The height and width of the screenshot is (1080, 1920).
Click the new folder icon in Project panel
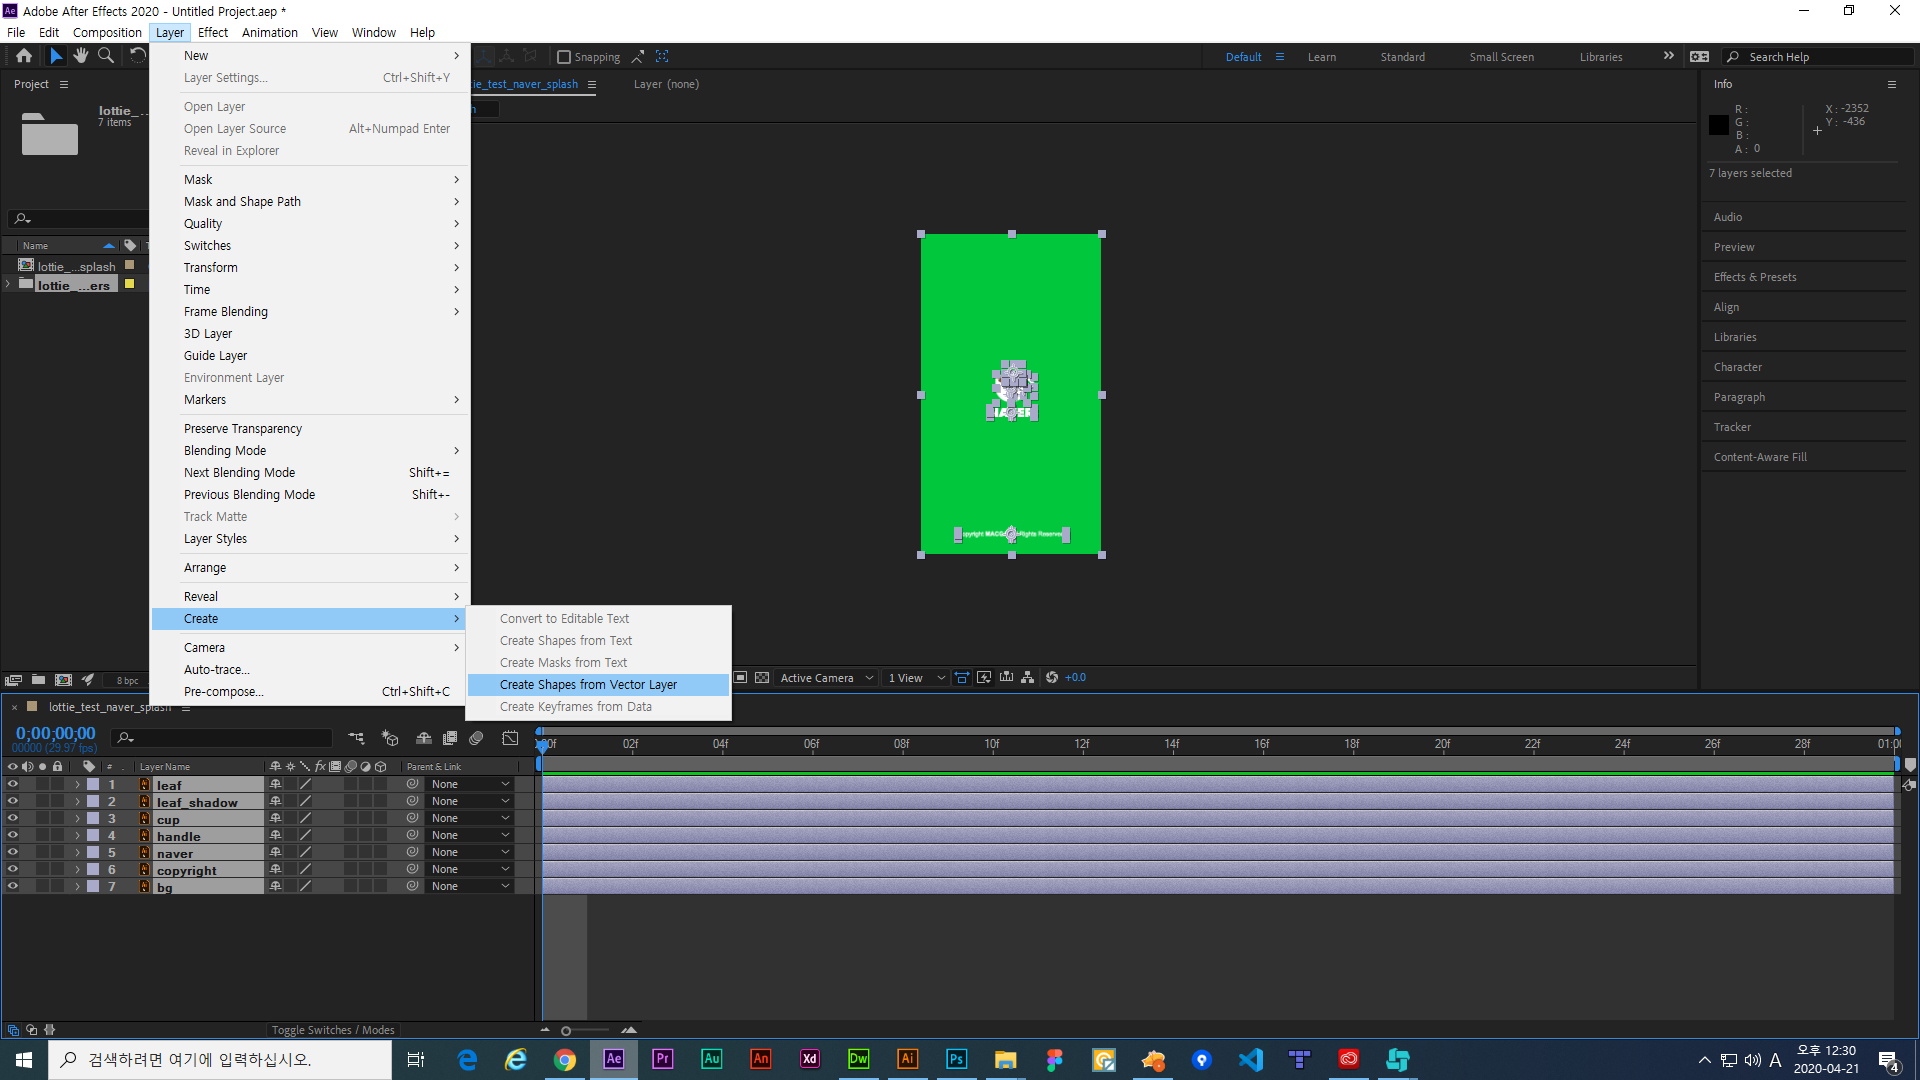[38, 680]
